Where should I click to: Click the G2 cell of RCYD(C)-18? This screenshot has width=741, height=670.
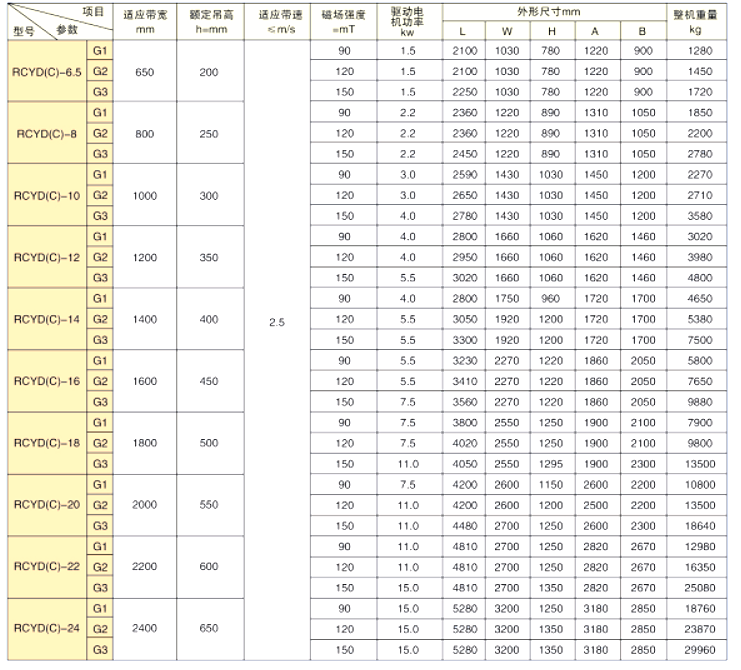(x=100, y=443)
